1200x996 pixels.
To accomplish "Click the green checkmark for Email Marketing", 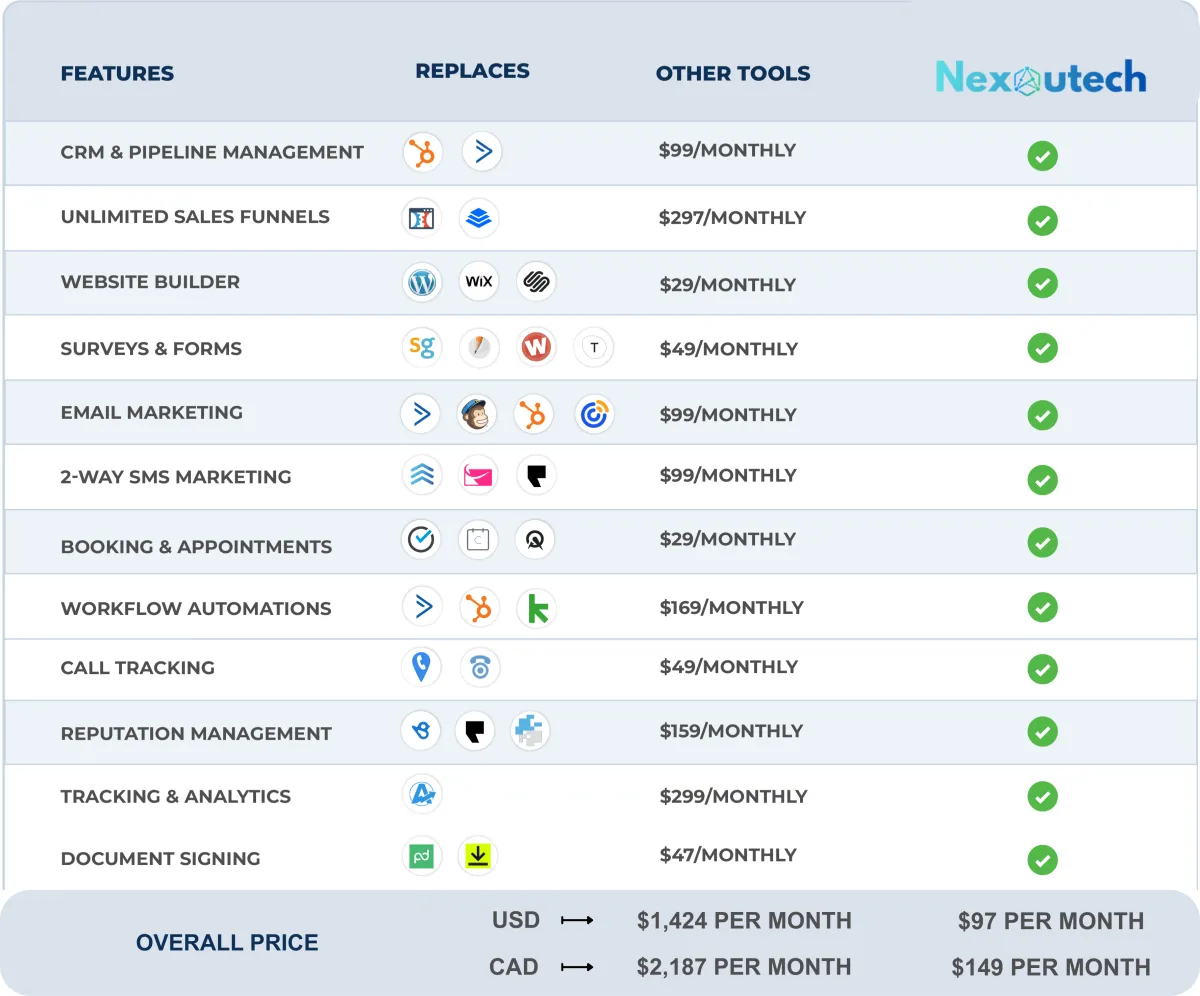I will click(1042, 414).
